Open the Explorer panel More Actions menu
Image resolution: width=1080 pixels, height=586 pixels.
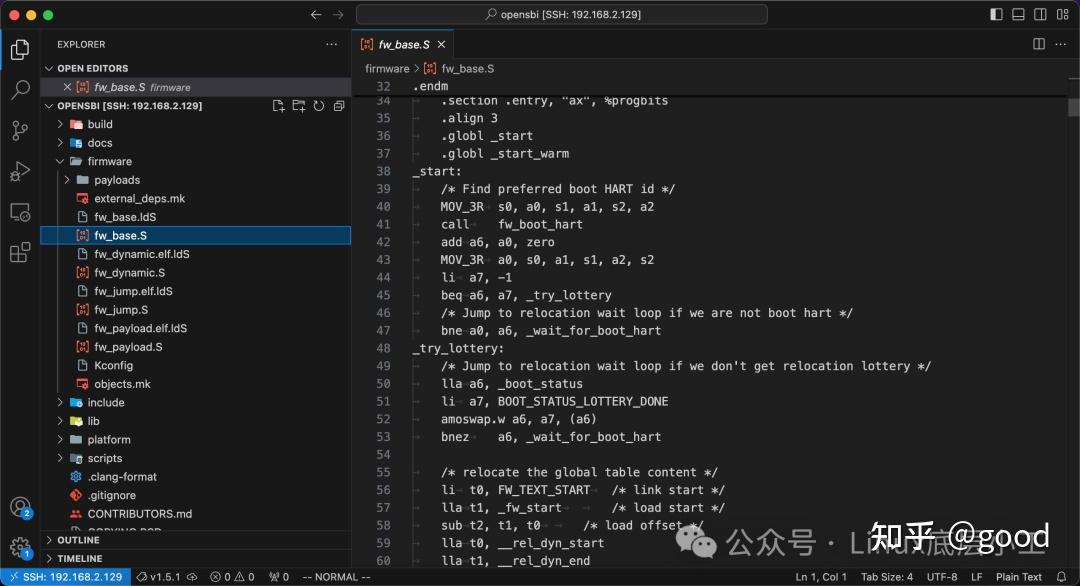[x=330, y=44]
